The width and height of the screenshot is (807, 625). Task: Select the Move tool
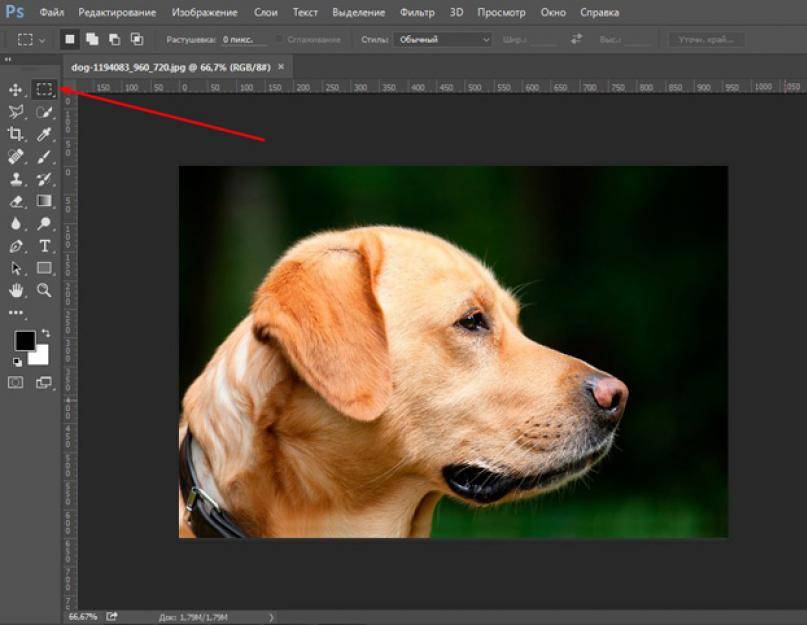[15, 90]
